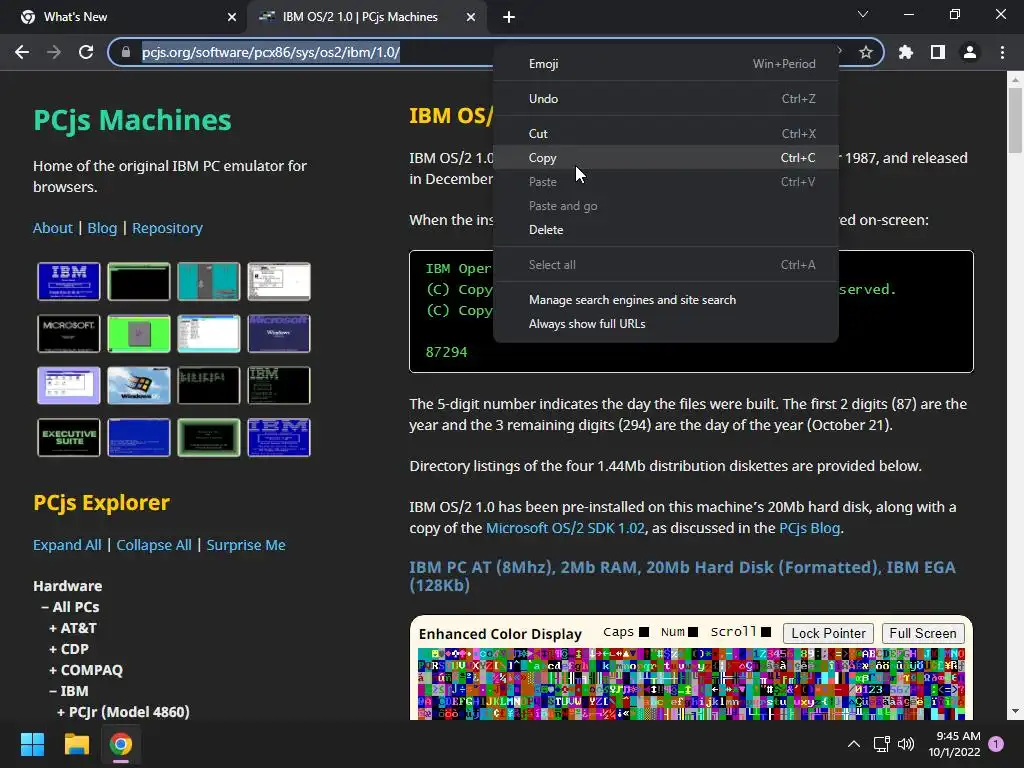Open the black screen green-border thumbnail
Viewport: 1024px width, 768px height.
pos(138,281)
